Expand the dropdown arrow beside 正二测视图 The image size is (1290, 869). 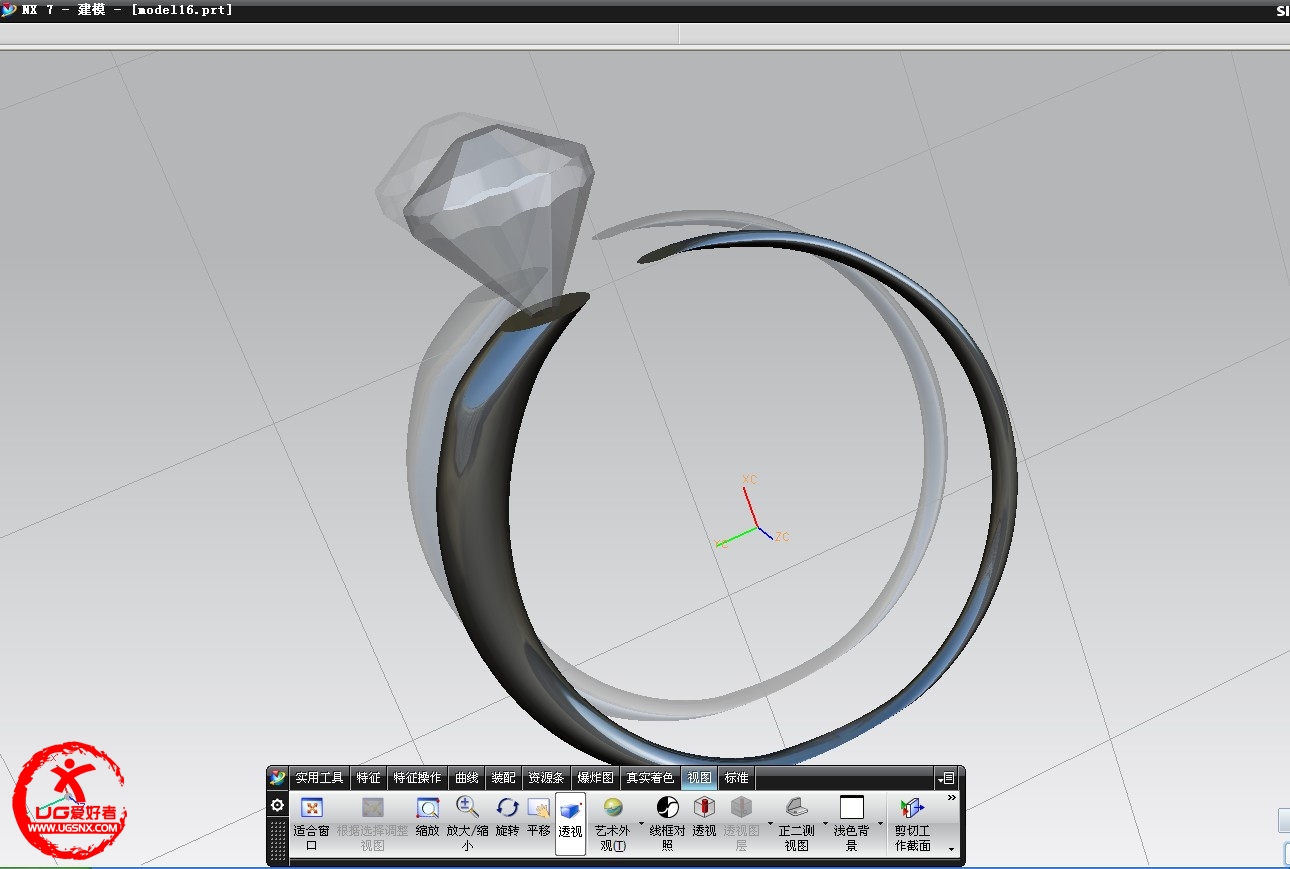[825, 825]
